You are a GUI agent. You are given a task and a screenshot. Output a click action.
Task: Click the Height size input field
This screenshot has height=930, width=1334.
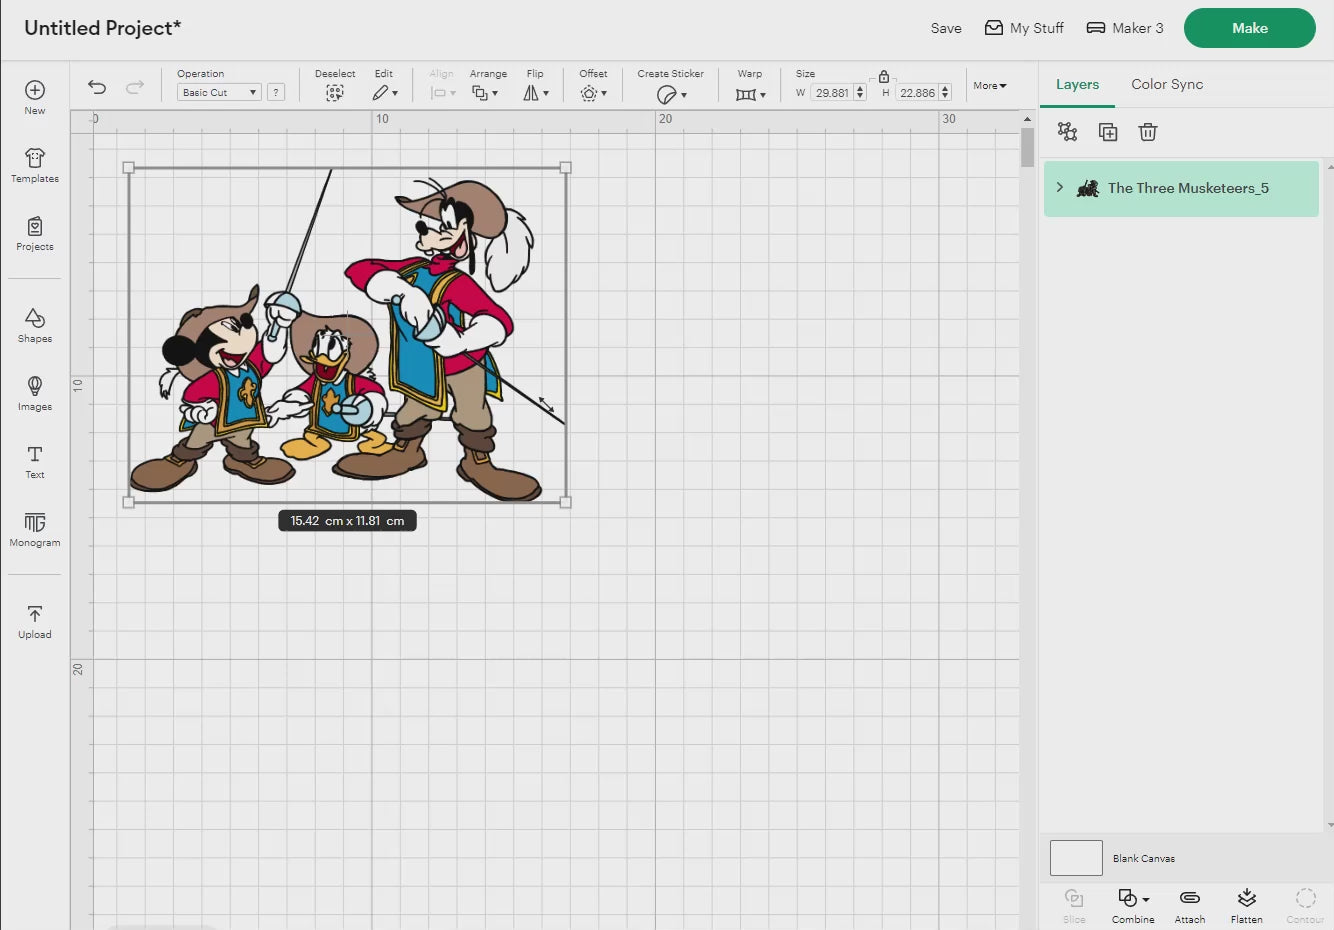coord(917,93)
